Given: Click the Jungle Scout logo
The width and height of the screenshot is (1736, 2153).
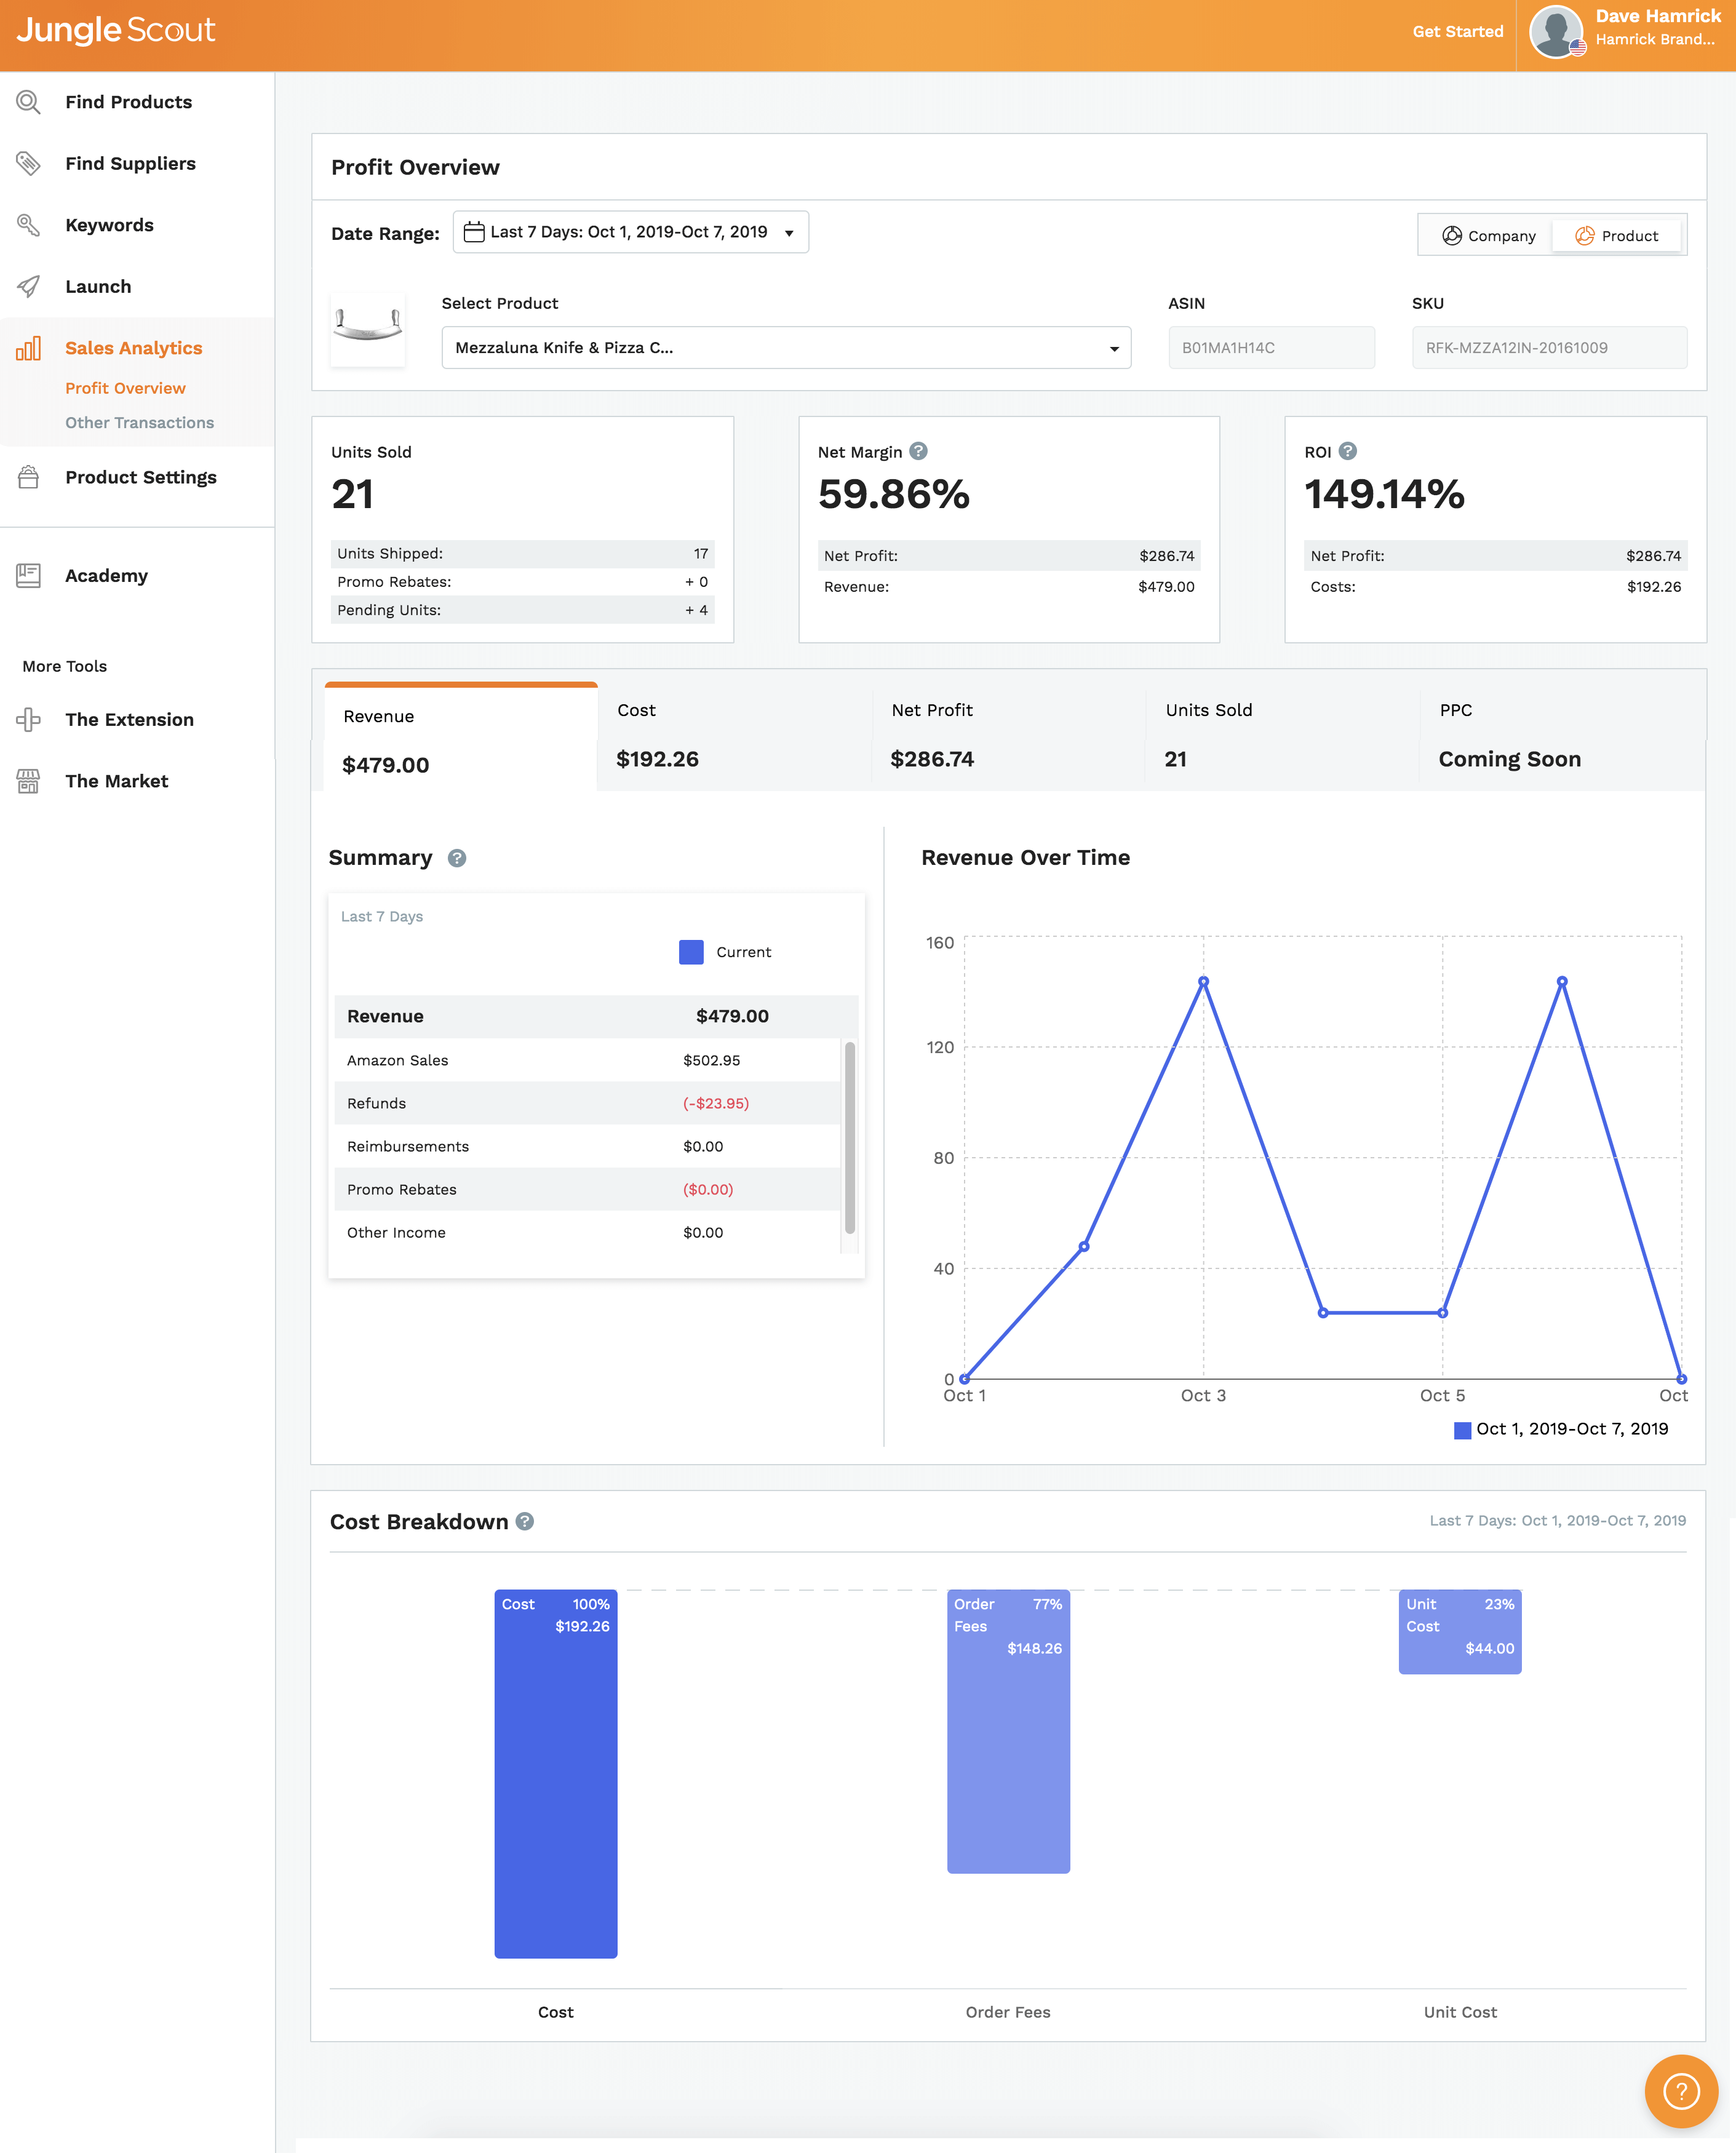Looking at the screenshot, I should pyautogui.click(x=116, y=30).
